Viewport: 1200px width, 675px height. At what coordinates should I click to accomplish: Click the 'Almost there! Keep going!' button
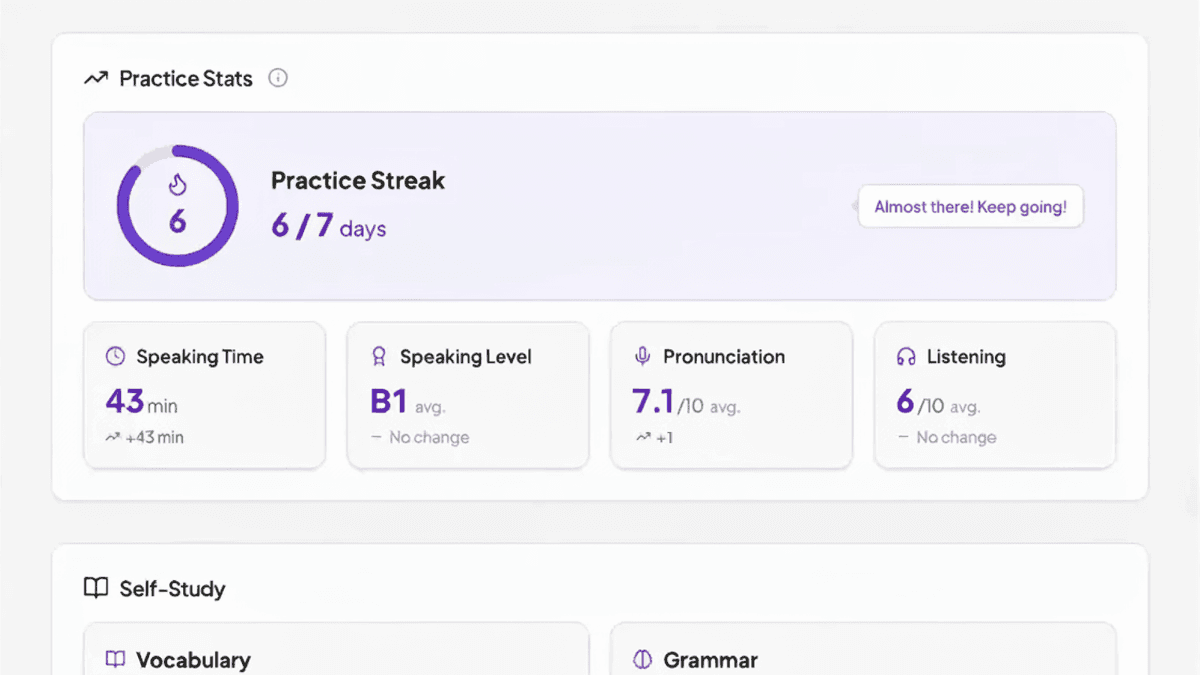(x=970, y=206)
